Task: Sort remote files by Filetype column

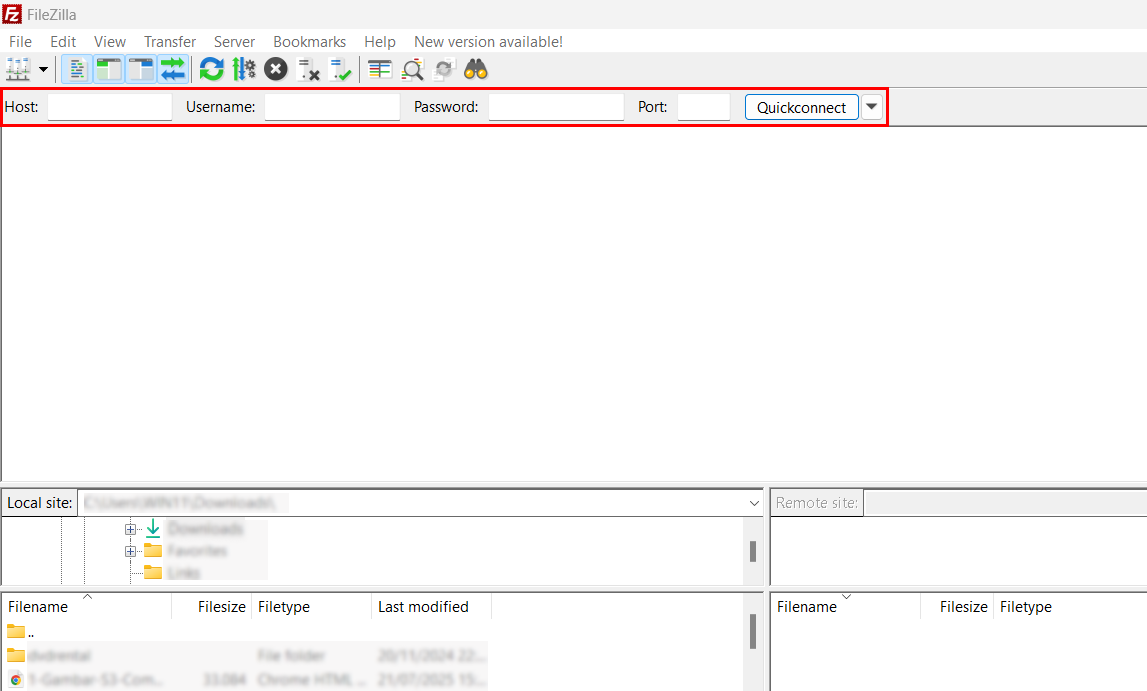Action: 1069,606
